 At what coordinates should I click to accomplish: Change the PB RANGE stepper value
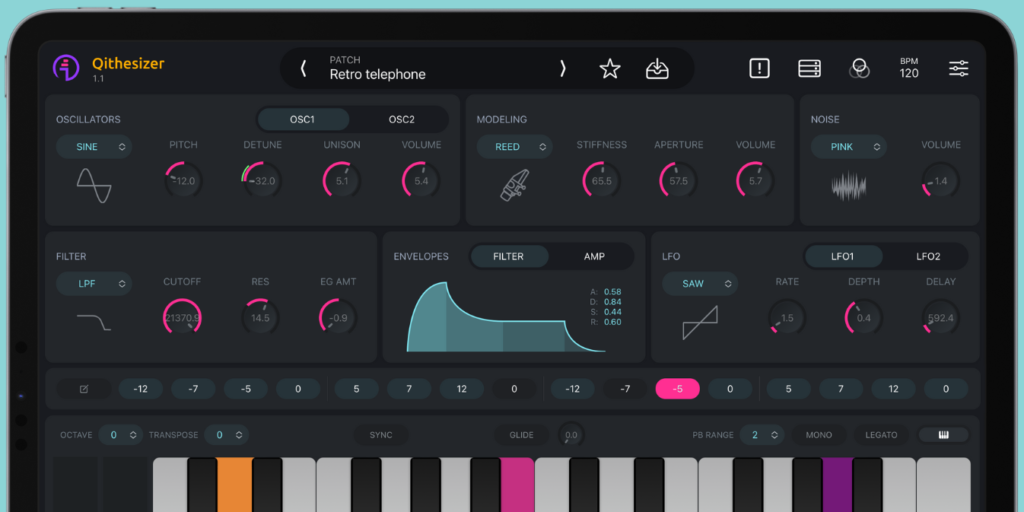point(762,435)
